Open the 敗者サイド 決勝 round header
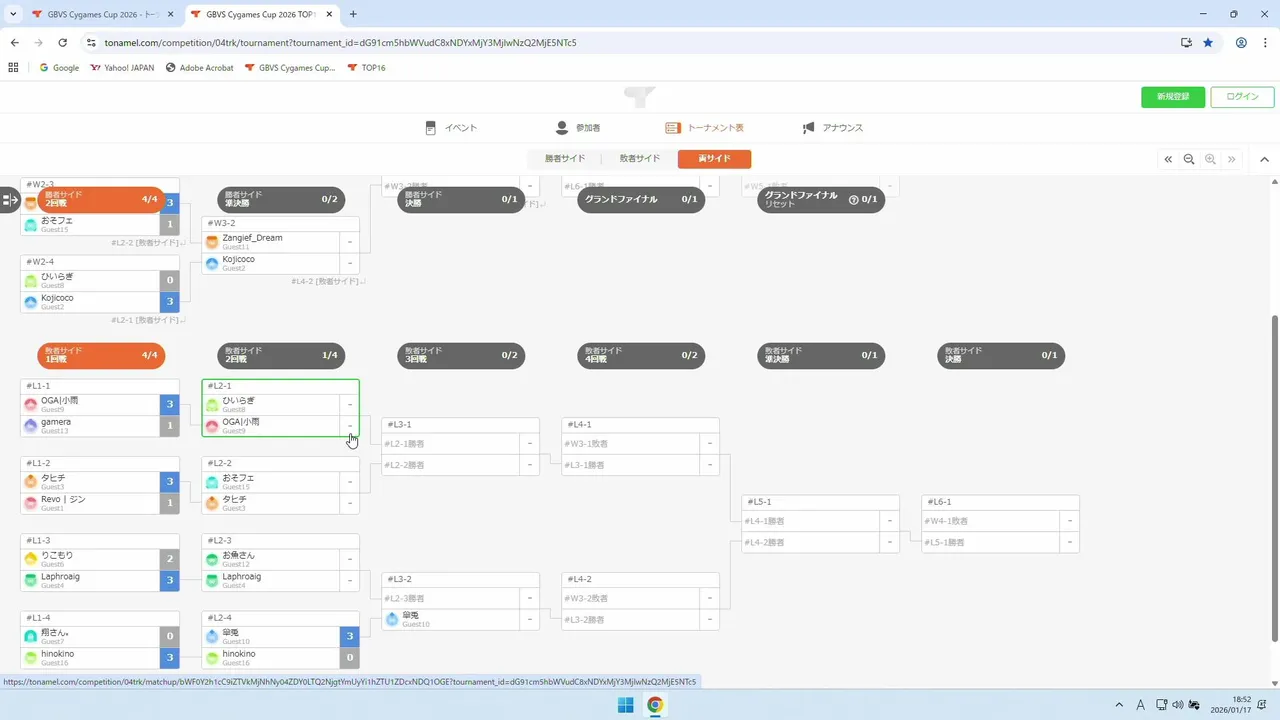Image resolution: width=1280 pixels, height=720 pixels. pos(1001,355)
